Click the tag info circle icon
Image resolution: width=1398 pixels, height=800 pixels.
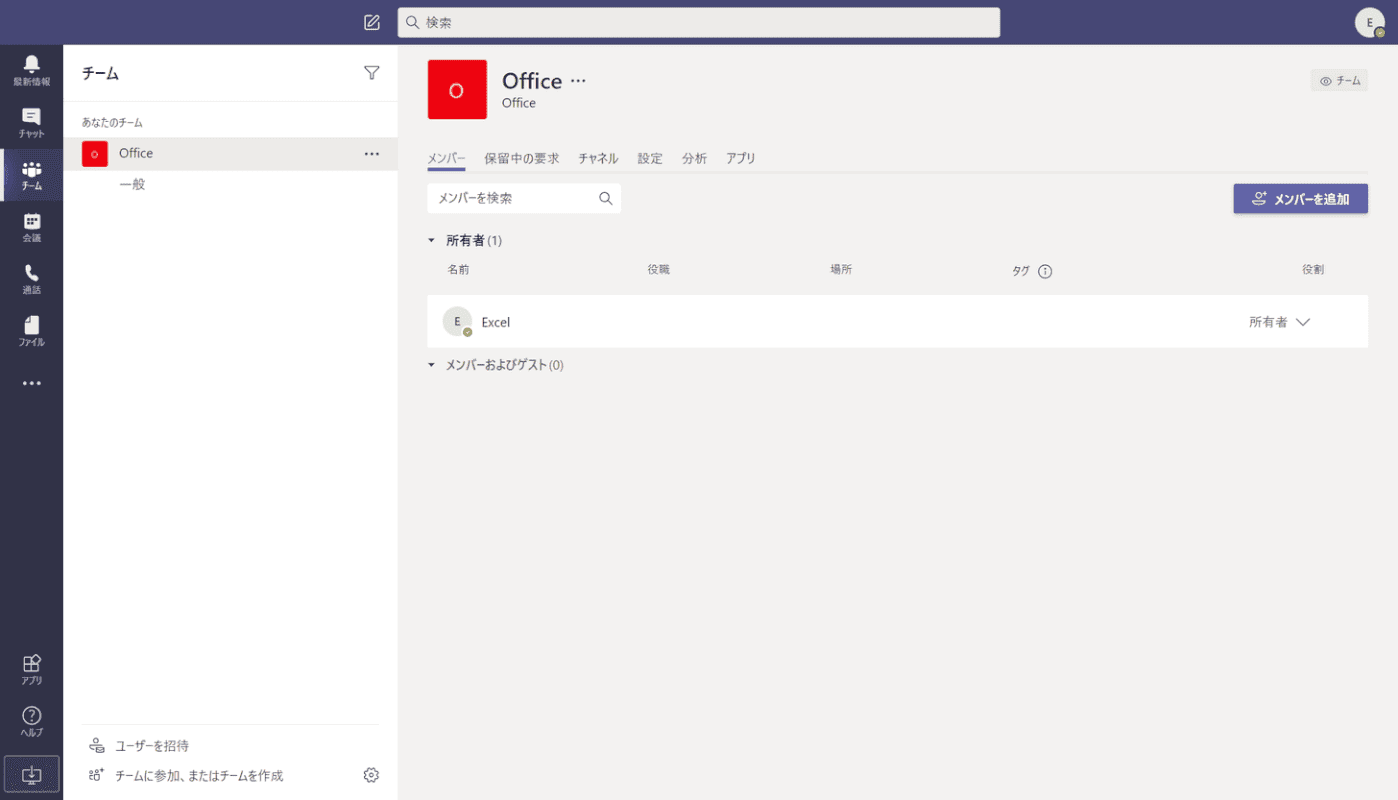click(x=1045, y=271)
